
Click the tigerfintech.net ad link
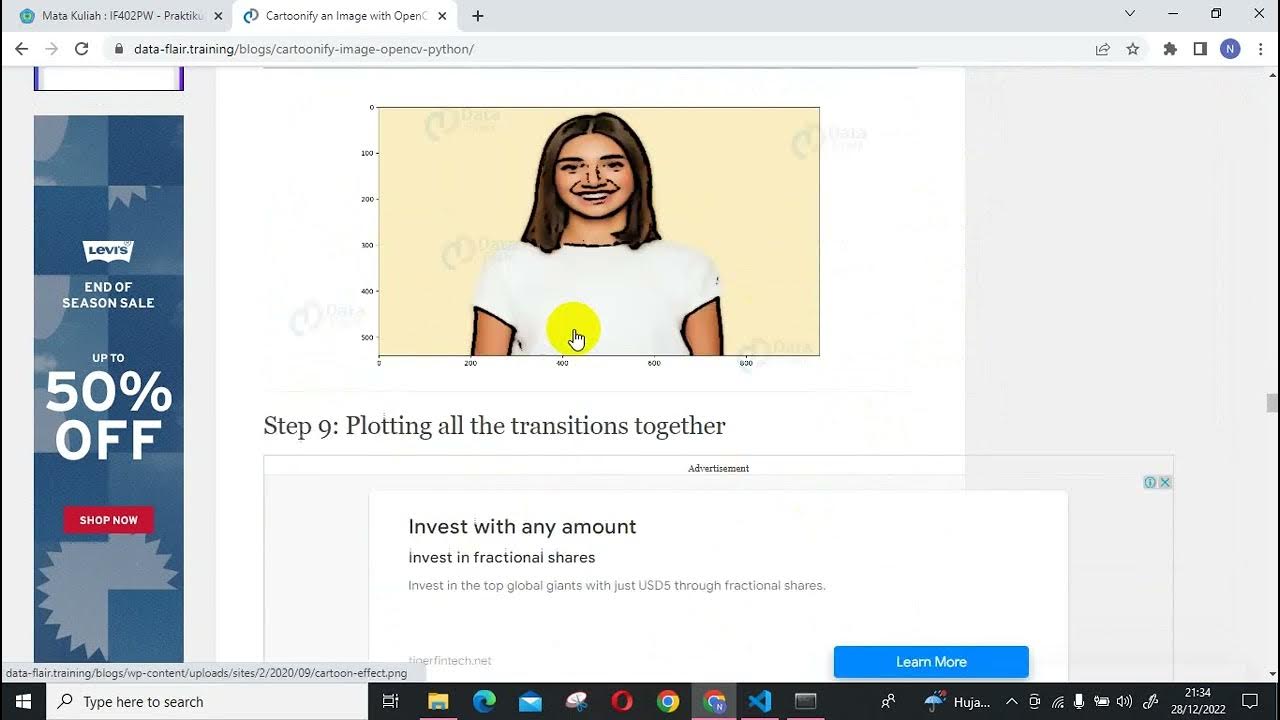point(450,661)
